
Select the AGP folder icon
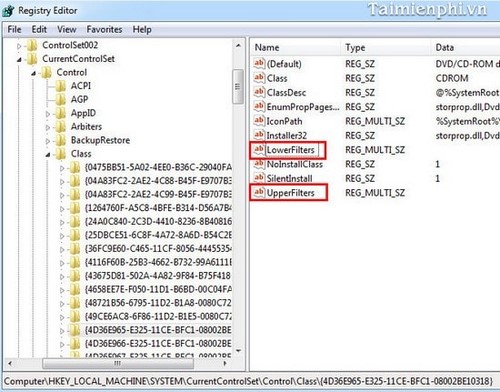tap(61, 99)
